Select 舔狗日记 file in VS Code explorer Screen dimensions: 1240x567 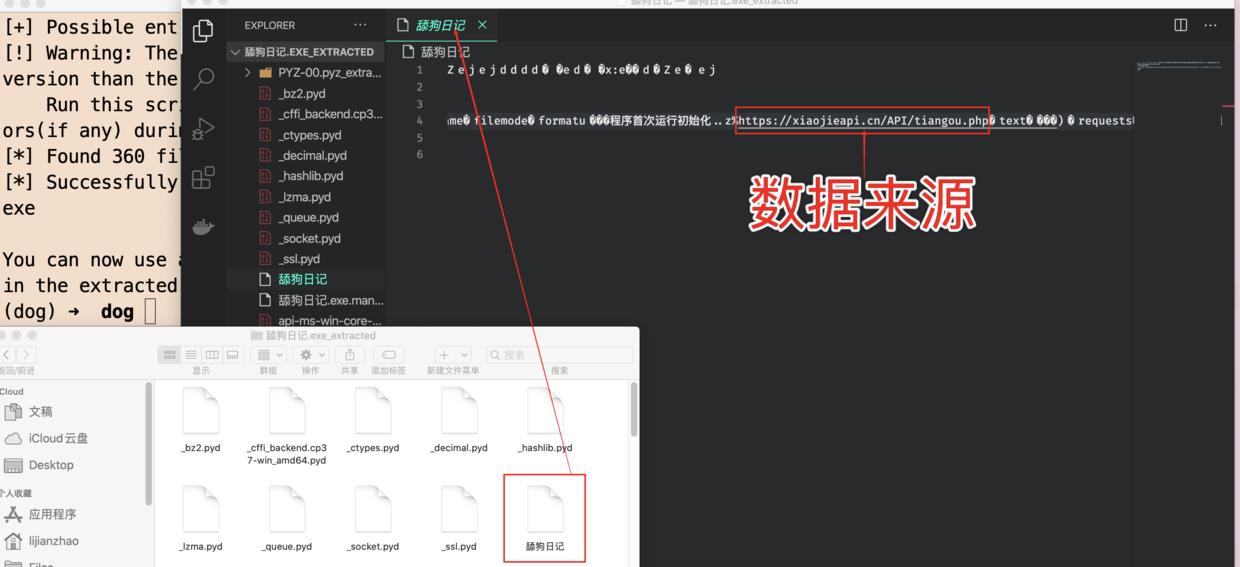[305, 279]
